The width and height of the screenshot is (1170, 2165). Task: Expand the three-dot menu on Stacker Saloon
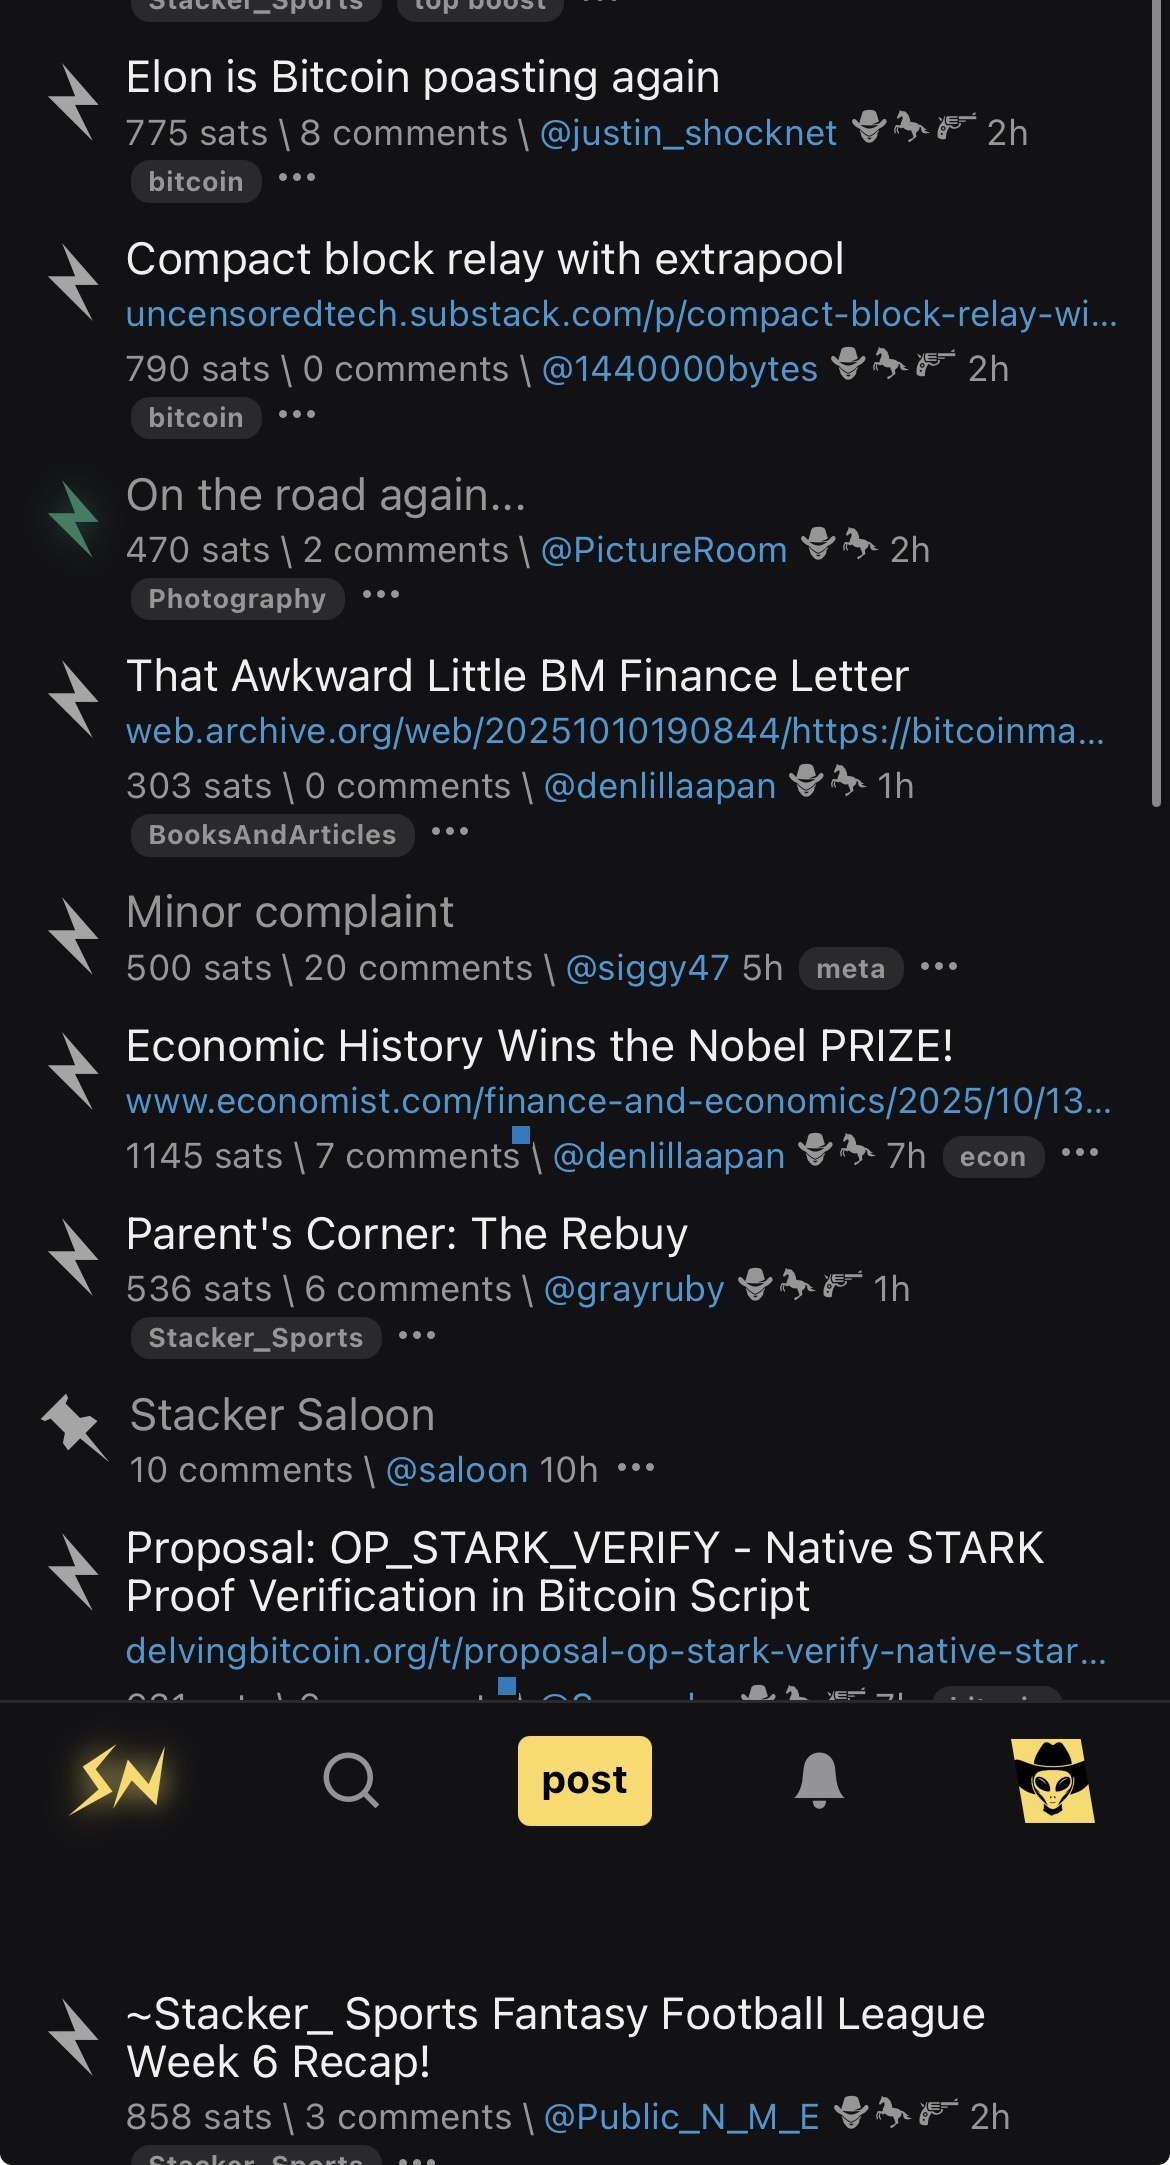point(636,1469)
